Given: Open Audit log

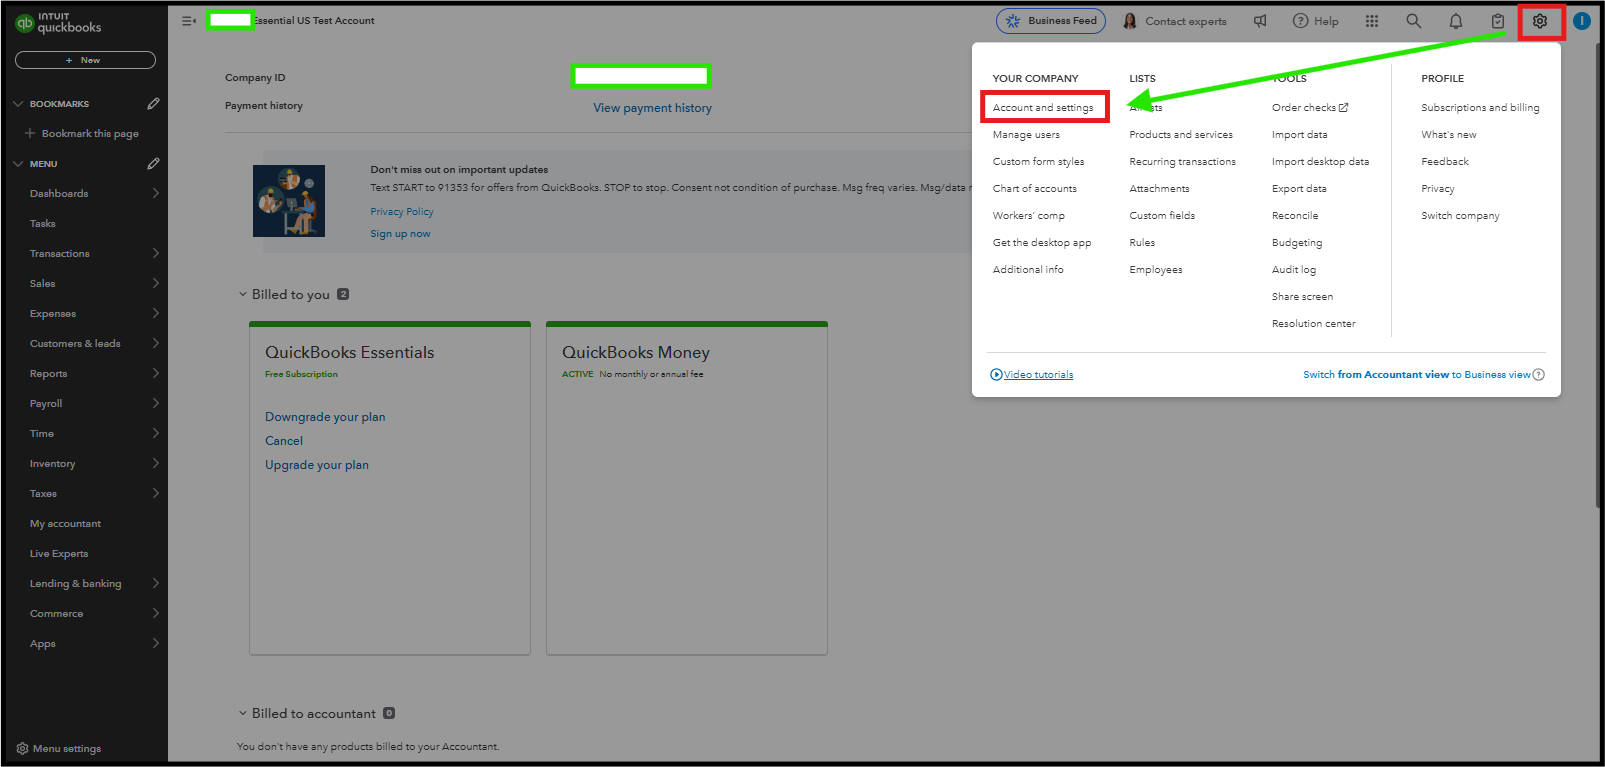Looking at the screenshot, I should tap(1294, 270).
